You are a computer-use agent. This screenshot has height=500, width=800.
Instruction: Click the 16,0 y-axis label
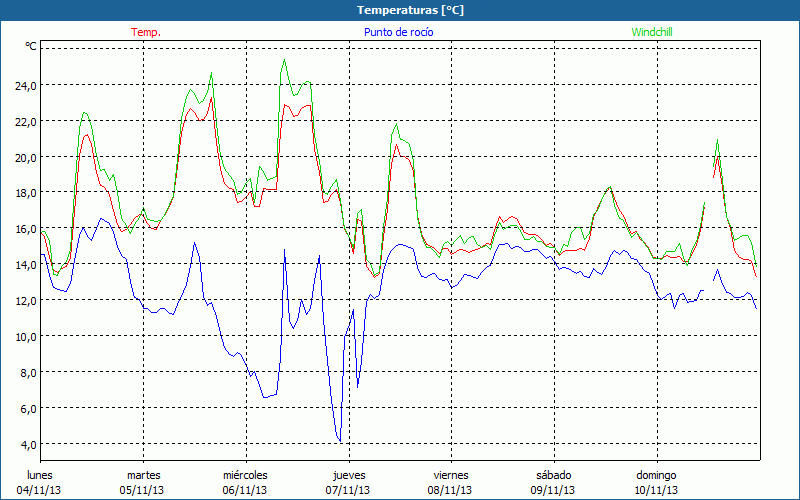(23, 229)
